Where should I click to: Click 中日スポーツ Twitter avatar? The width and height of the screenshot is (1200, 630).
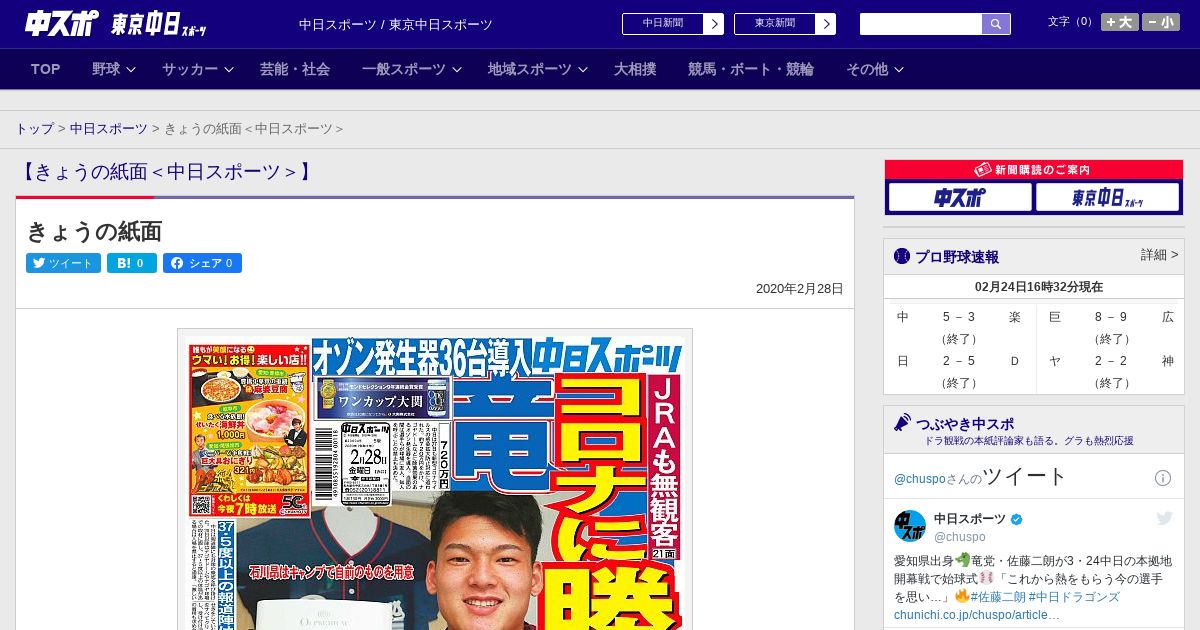coord(910,526)
